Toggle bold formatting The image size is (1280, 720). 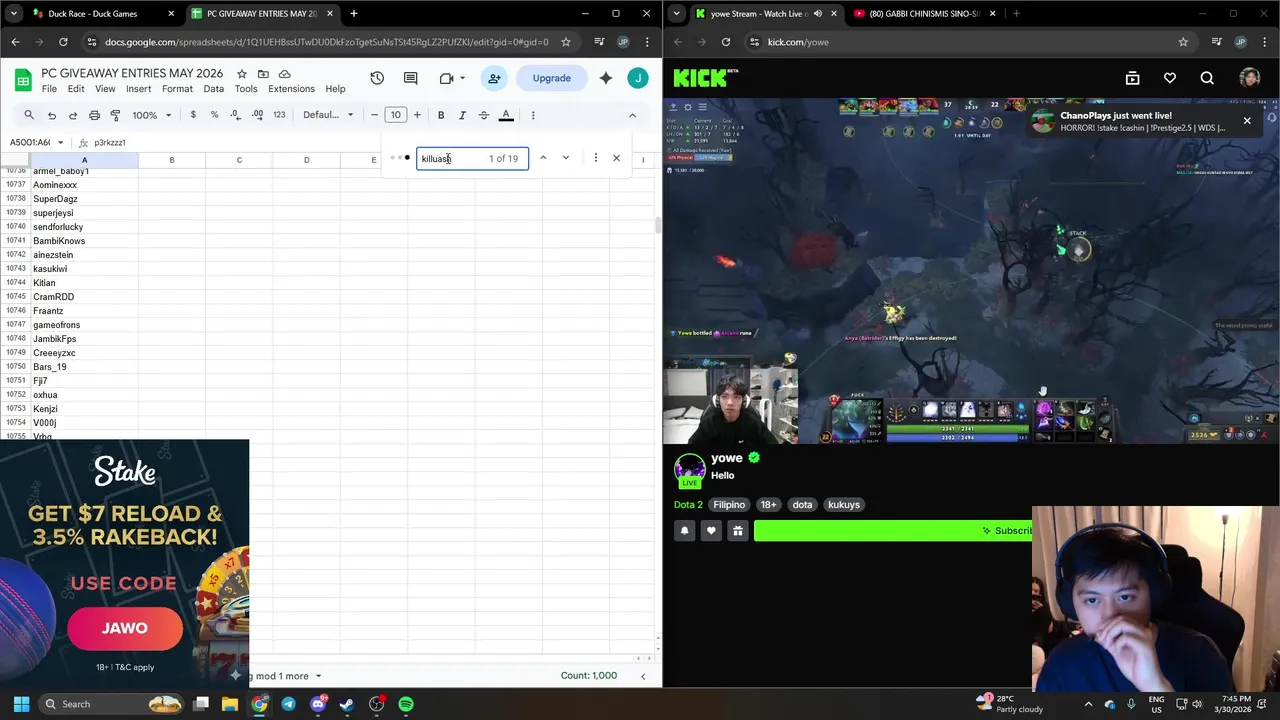click(441, 115)
